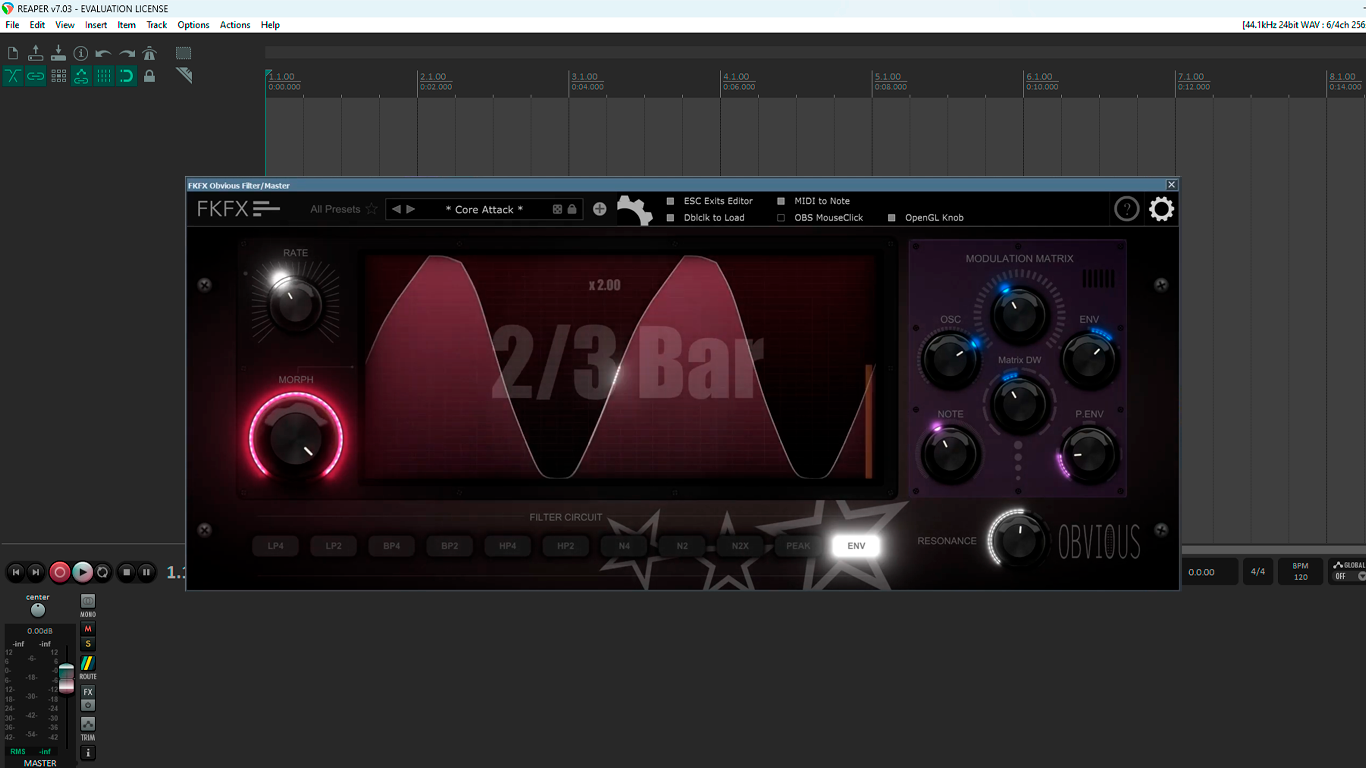Toggle master track Mono button
1366x768 pixels.
point(88,602)
